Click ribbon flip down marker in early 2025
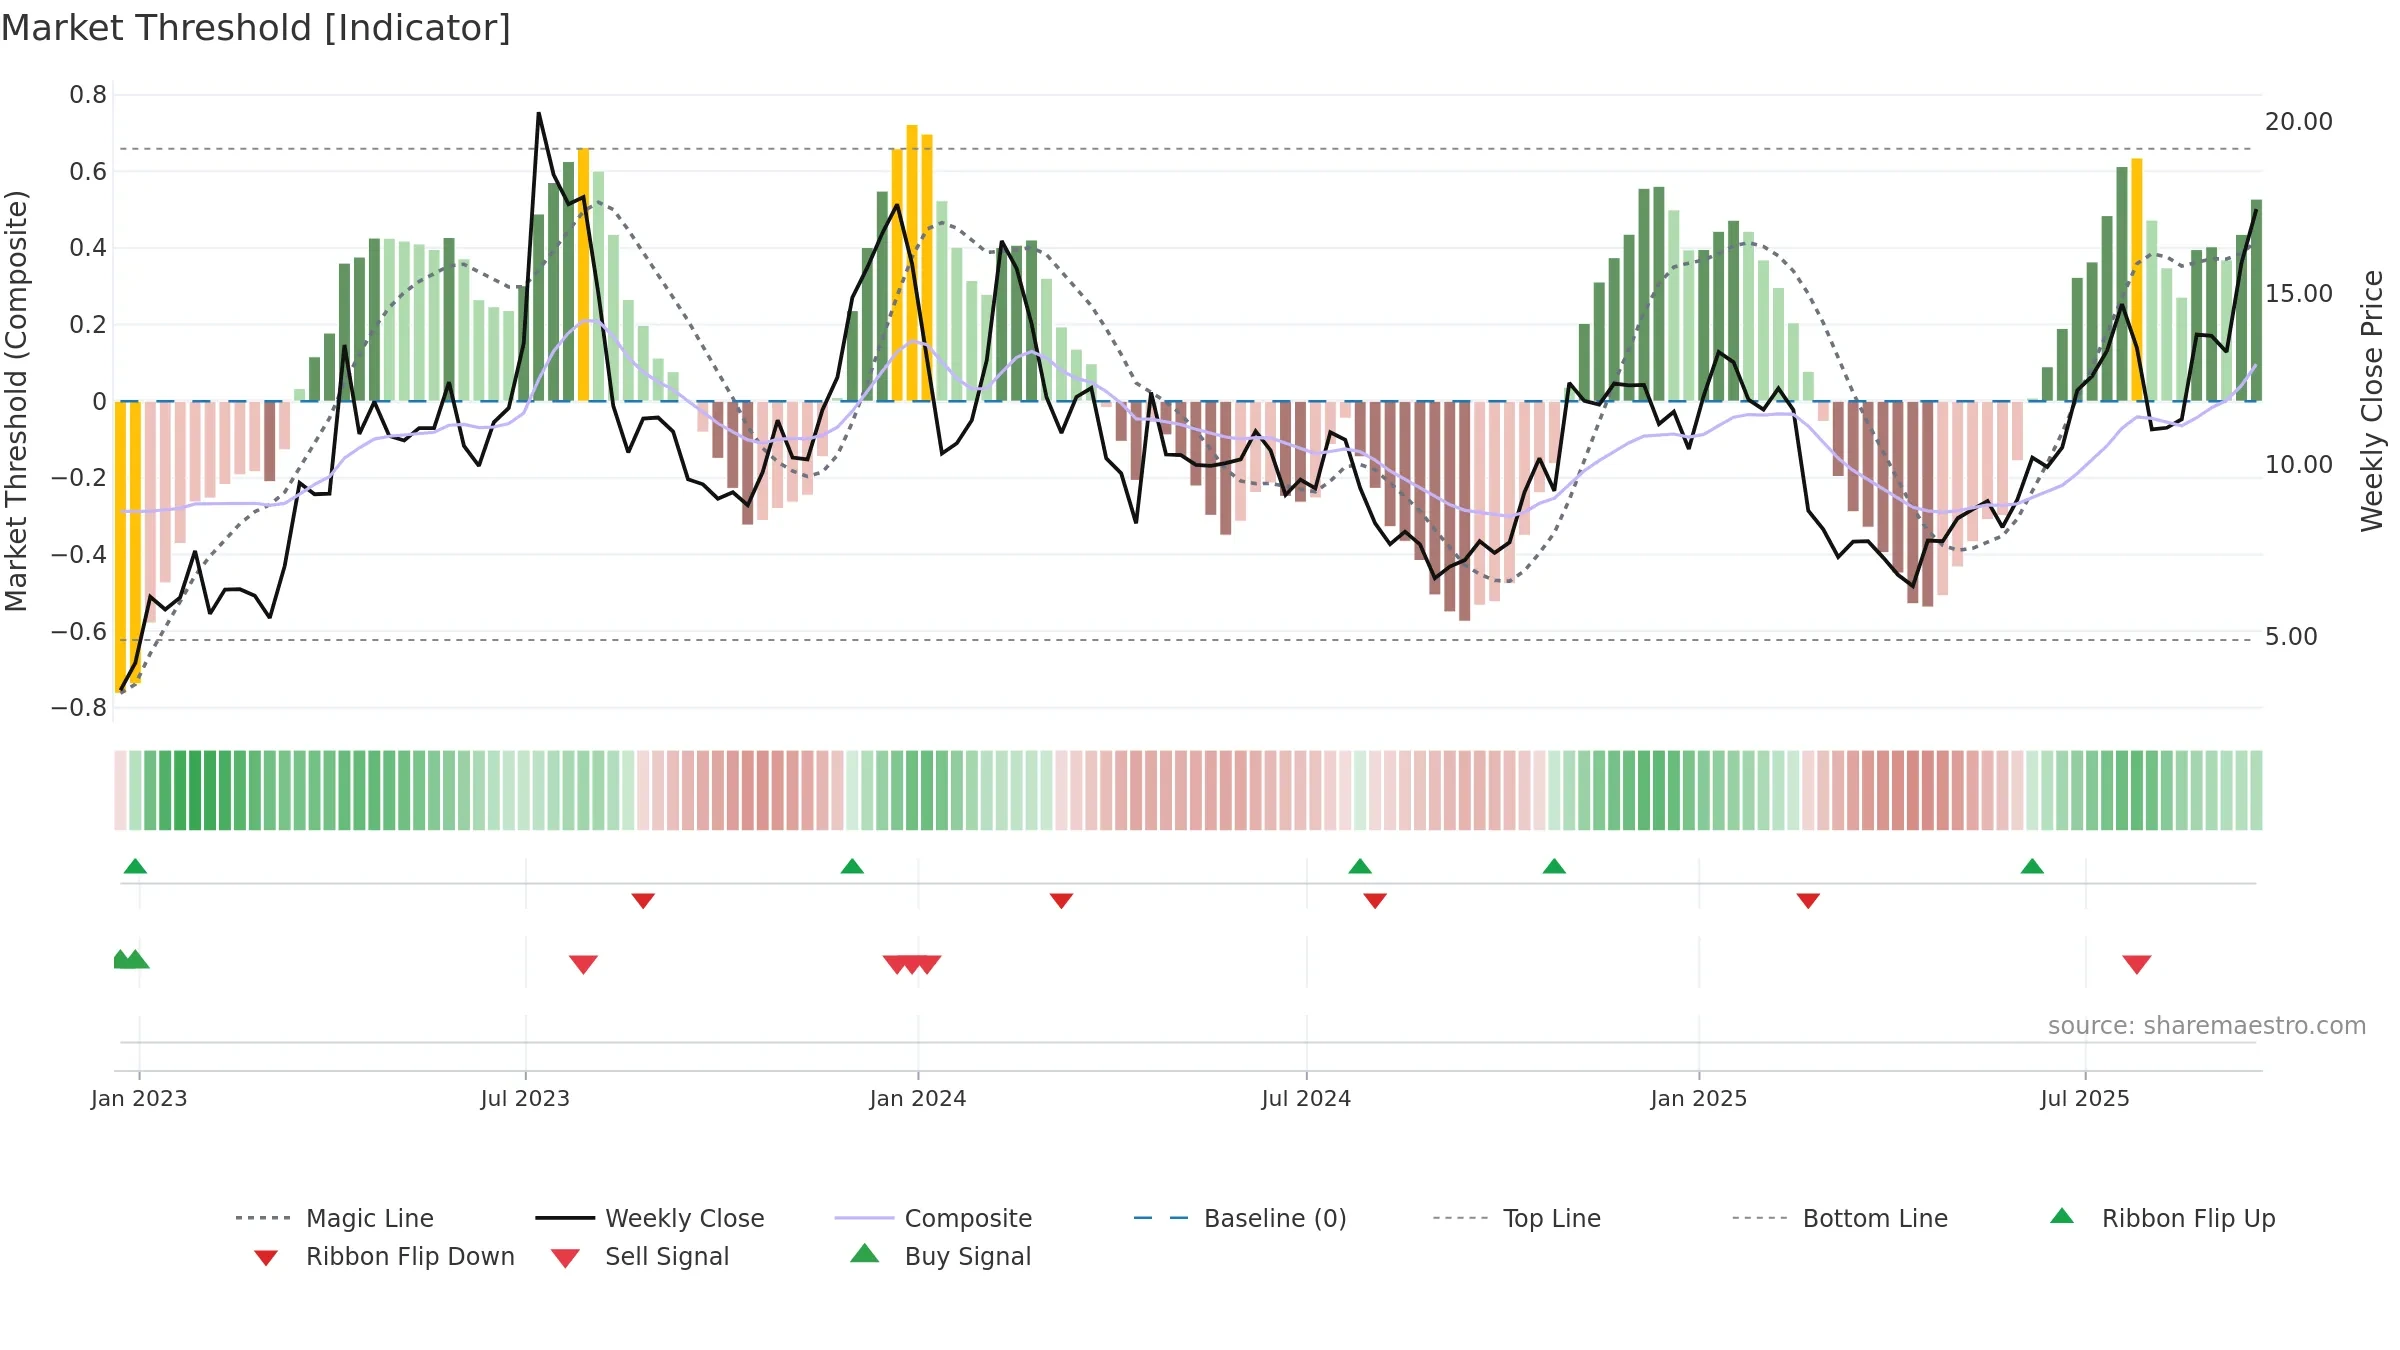 (1808, 901)
